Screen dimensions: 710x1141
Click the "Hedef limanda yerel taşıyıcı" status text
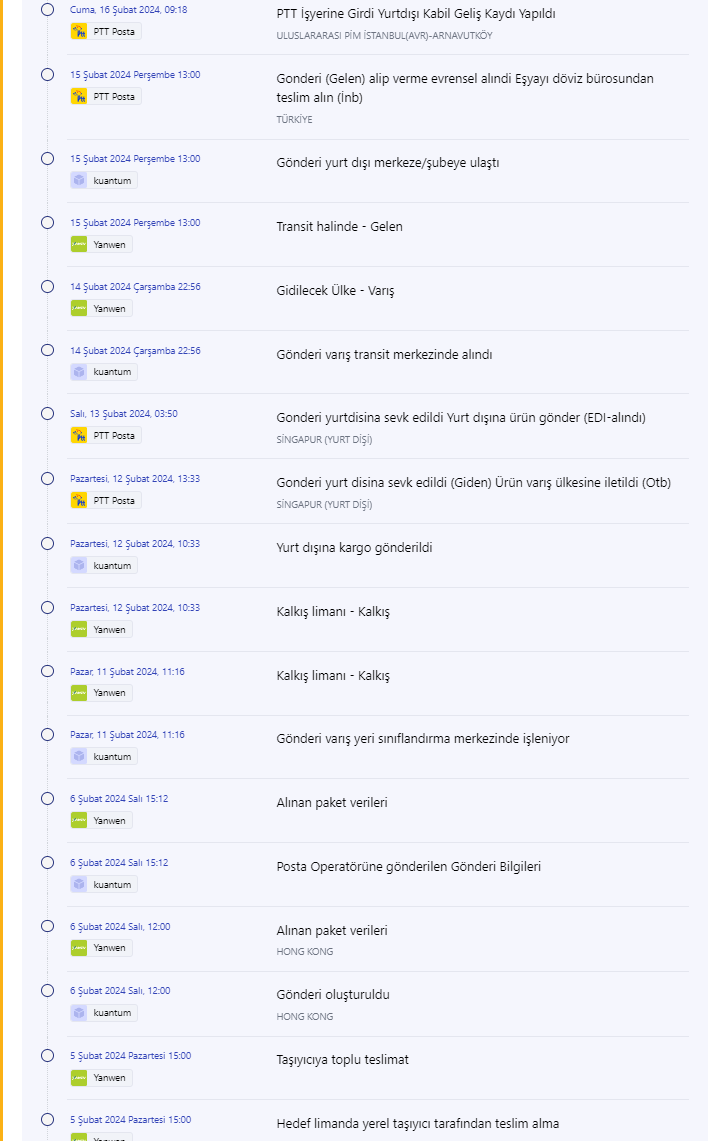click(x=418, y=1124)
